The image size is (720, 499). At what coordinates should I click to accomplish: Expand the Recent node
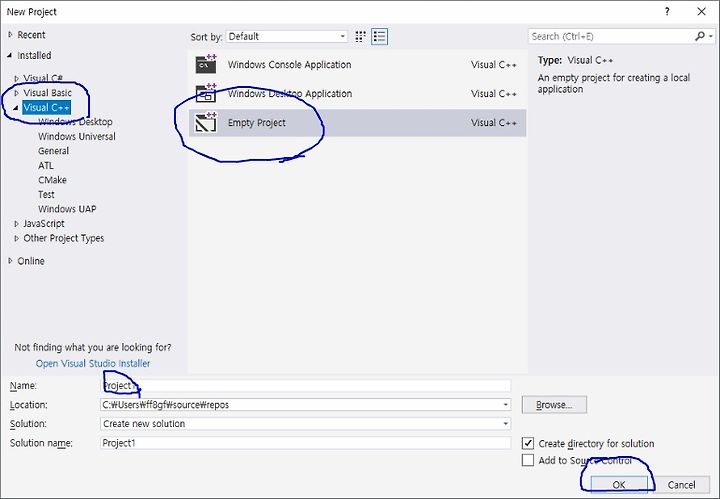point(10,35)
